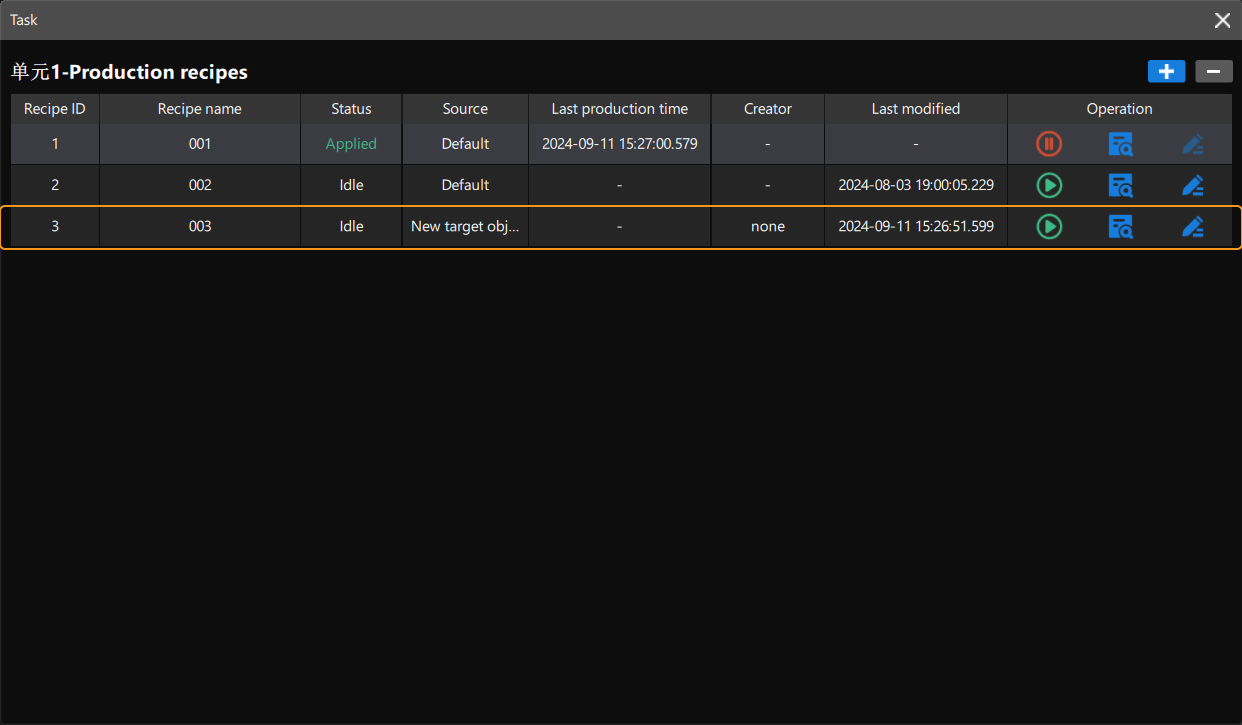The height and width of the screenshot is (725, 1242).
Task: Open the view details icon for recipe 002
Action: (x=1120, y=185)
